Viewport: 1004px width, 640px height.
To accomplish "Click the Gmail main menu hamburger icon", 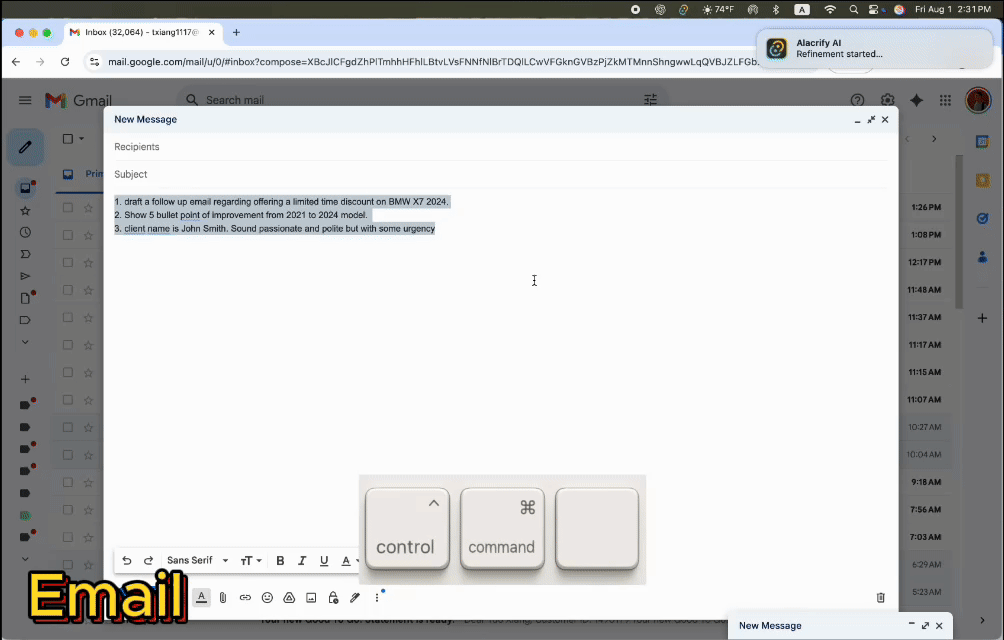I will 25,100.
